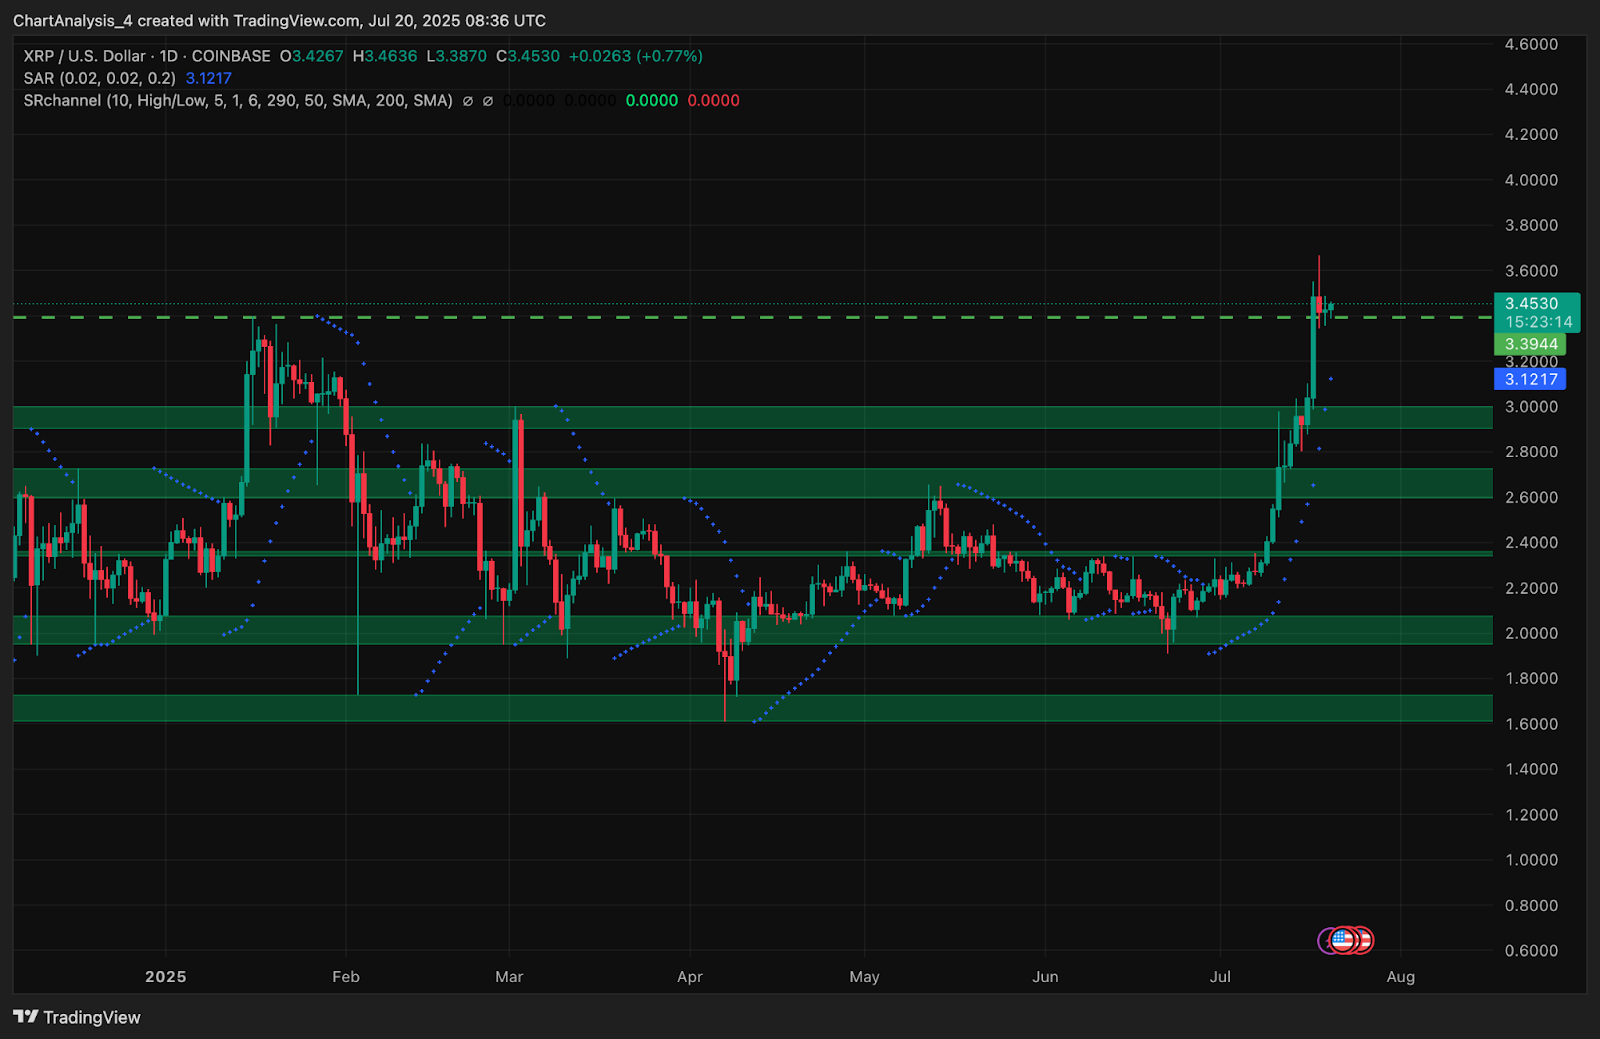Click the Feb label on the time axis
The width and height of the screenshot is (1600, 1039).
click(345, 977)
